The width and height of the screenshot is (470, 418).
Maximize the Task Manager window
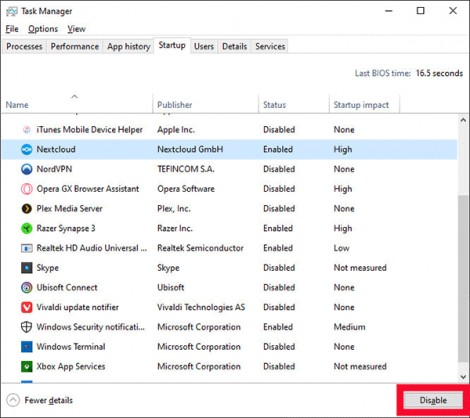click(x=421, y=11)
